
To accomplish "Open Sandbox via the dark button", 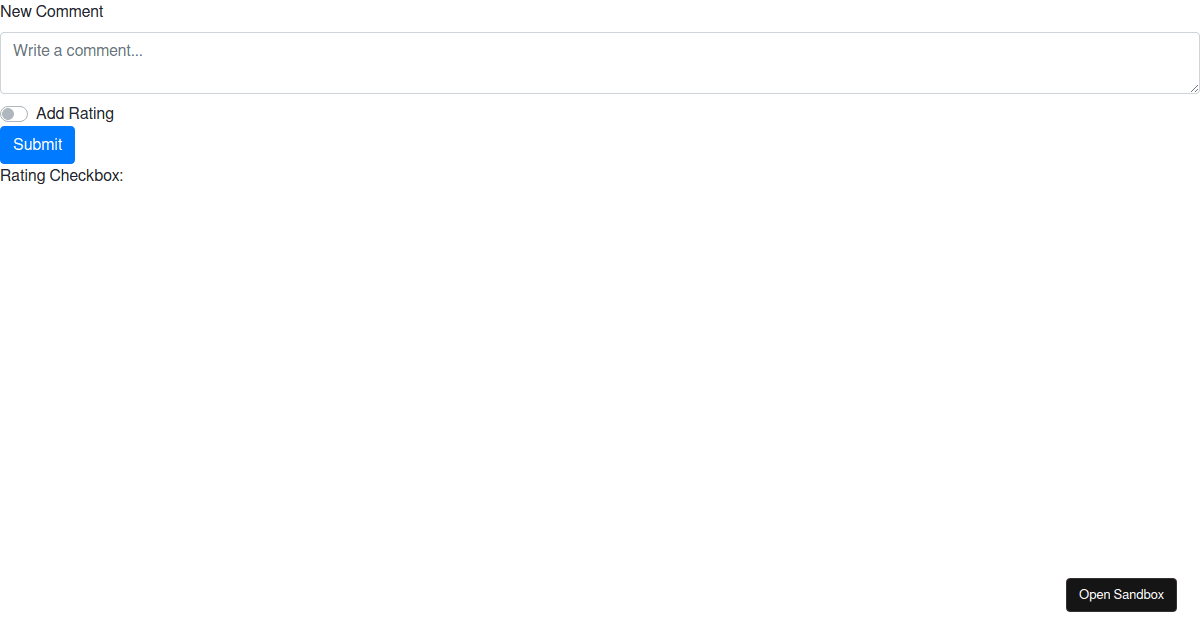I will (x=1121, y=595).
